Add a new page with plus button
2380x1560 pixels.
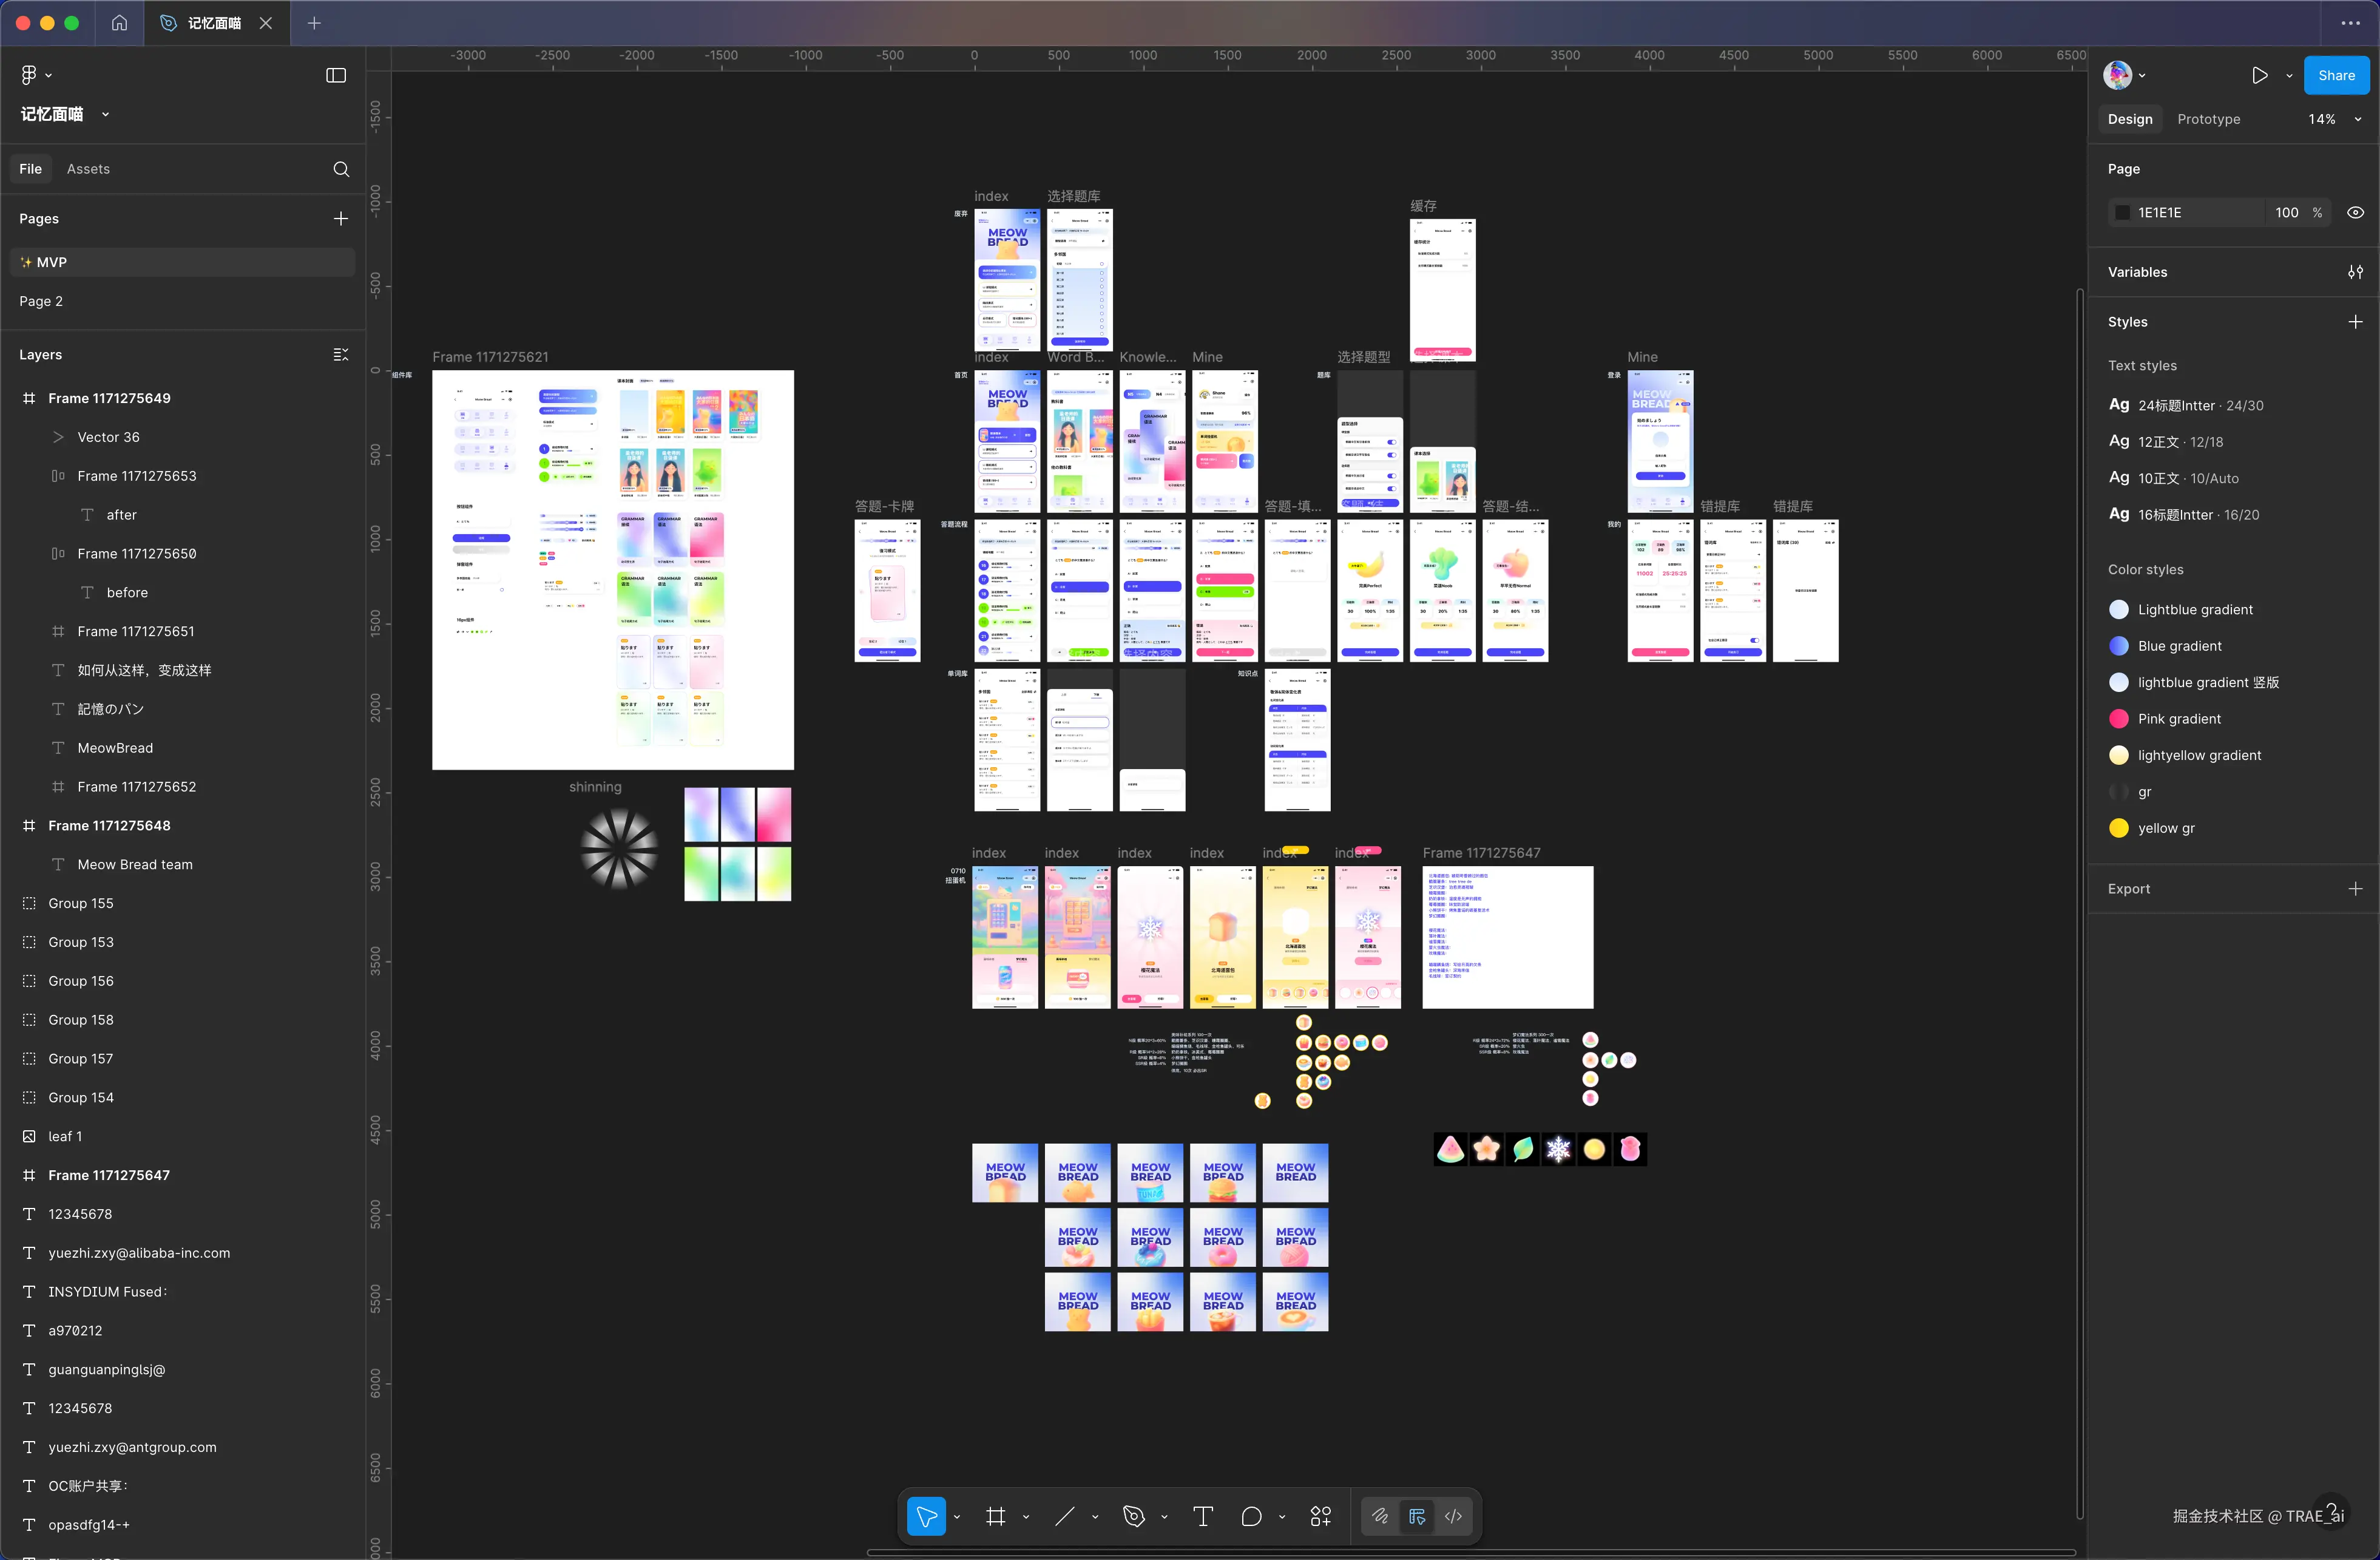[341, 218]
